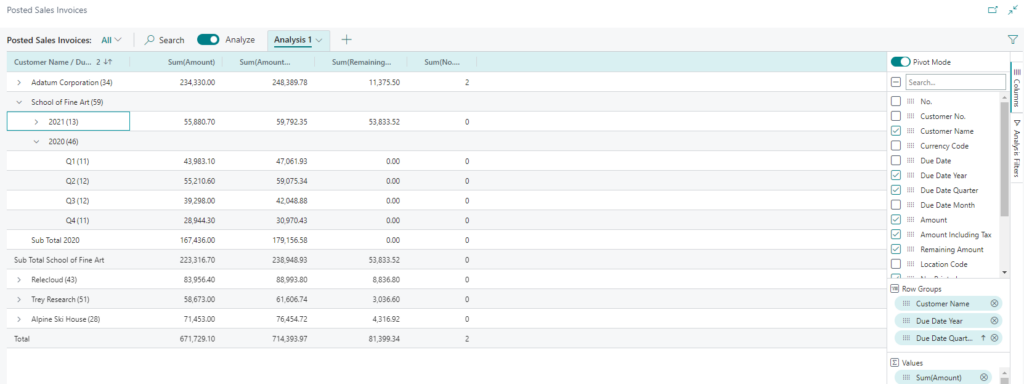
Task: Check the Currency Code checkbox
Action: click(896, 146)
